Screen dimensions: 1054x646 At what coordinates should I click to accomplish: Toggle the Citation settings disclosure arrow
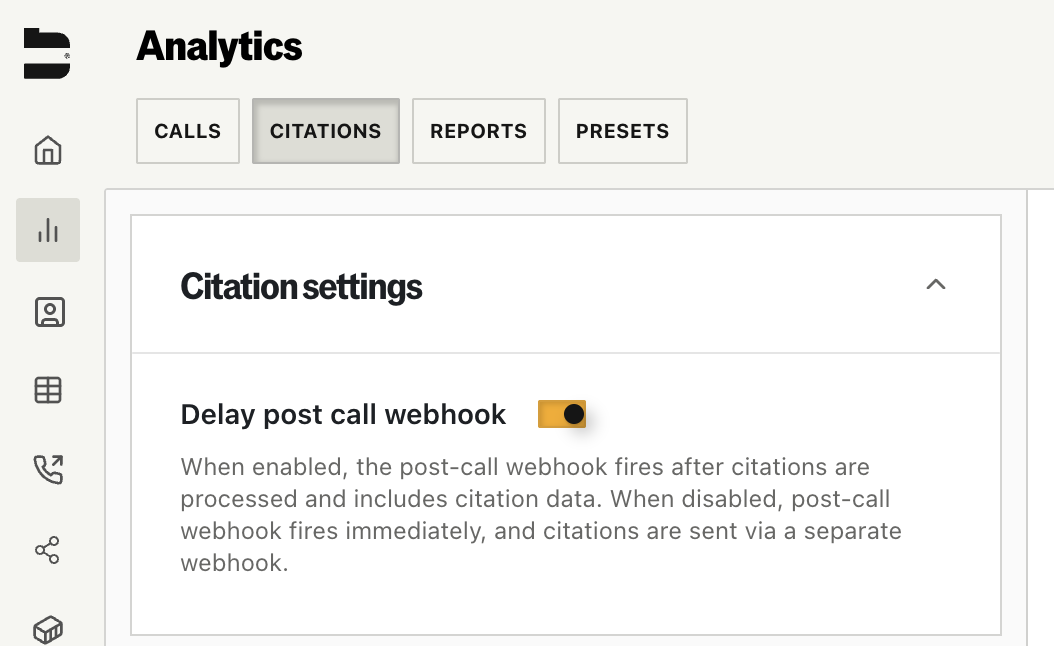click(x=936, y=284)
